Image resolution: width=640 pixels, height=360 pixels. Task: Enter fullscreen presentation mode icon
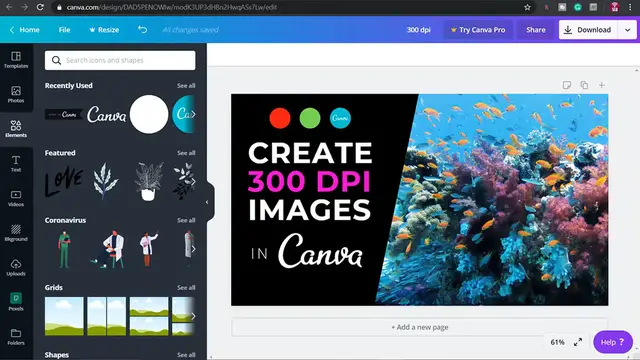coord(578,342)
